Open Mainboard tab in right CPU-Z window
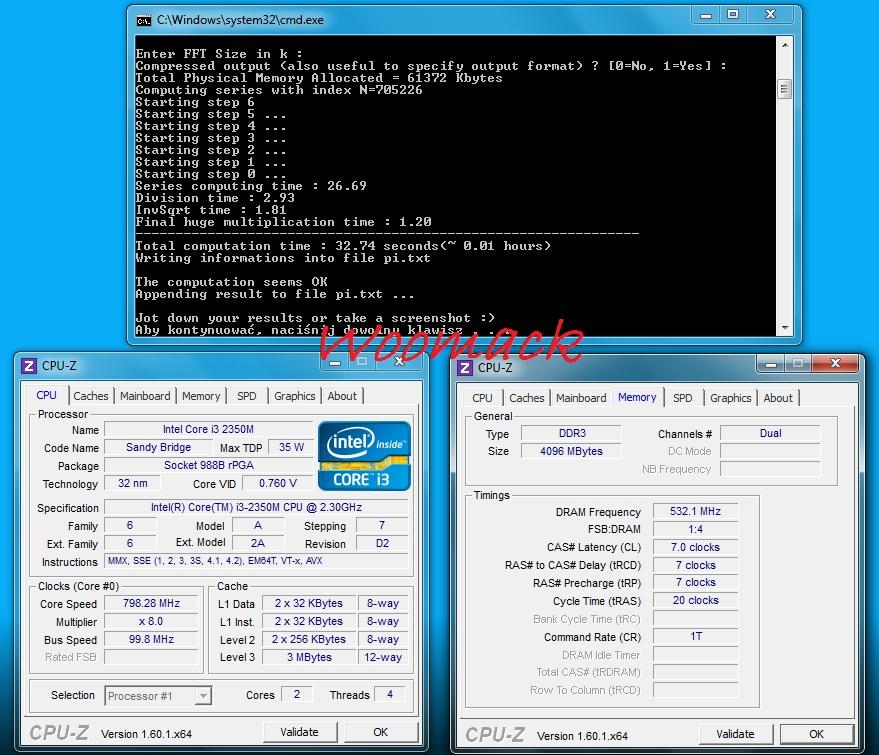This screenshot has width=879, height=755. 581,398
